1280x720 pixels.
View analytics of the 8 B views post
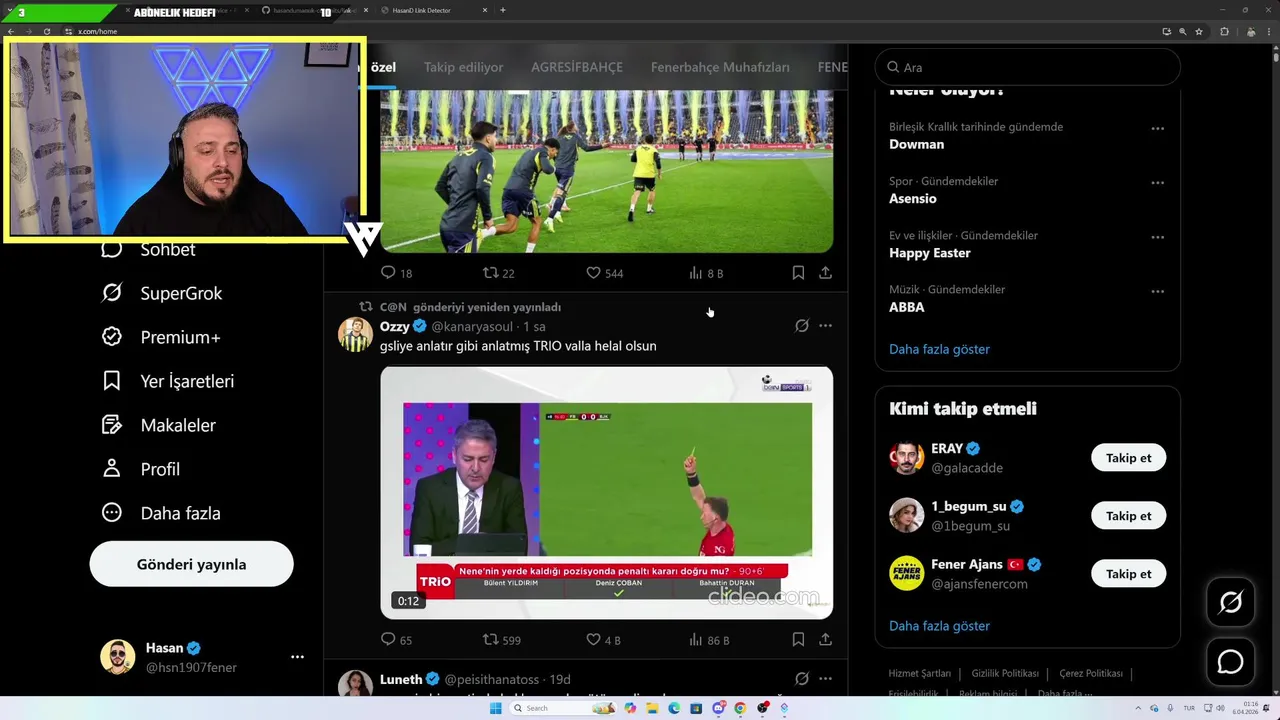(706, 273)
